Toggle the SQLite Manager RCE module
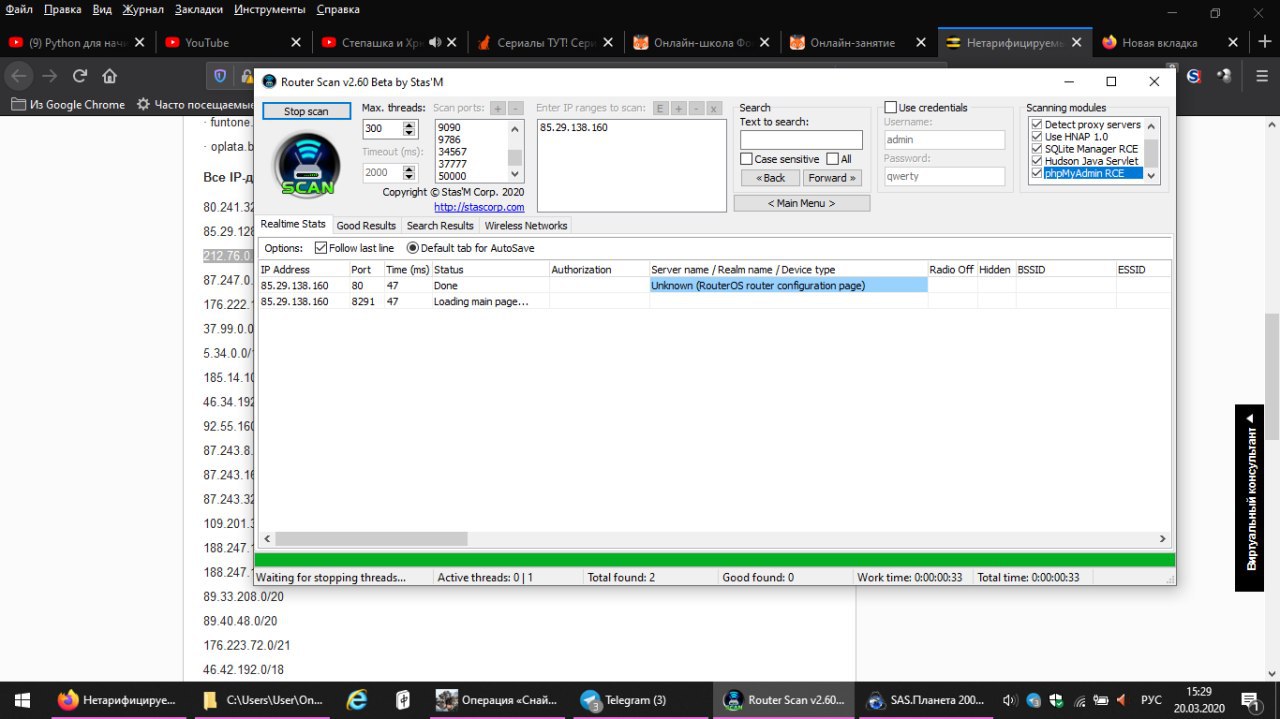Viewport: 1280px width, 719px height. pyautogui.click(x=1037, y=149)
